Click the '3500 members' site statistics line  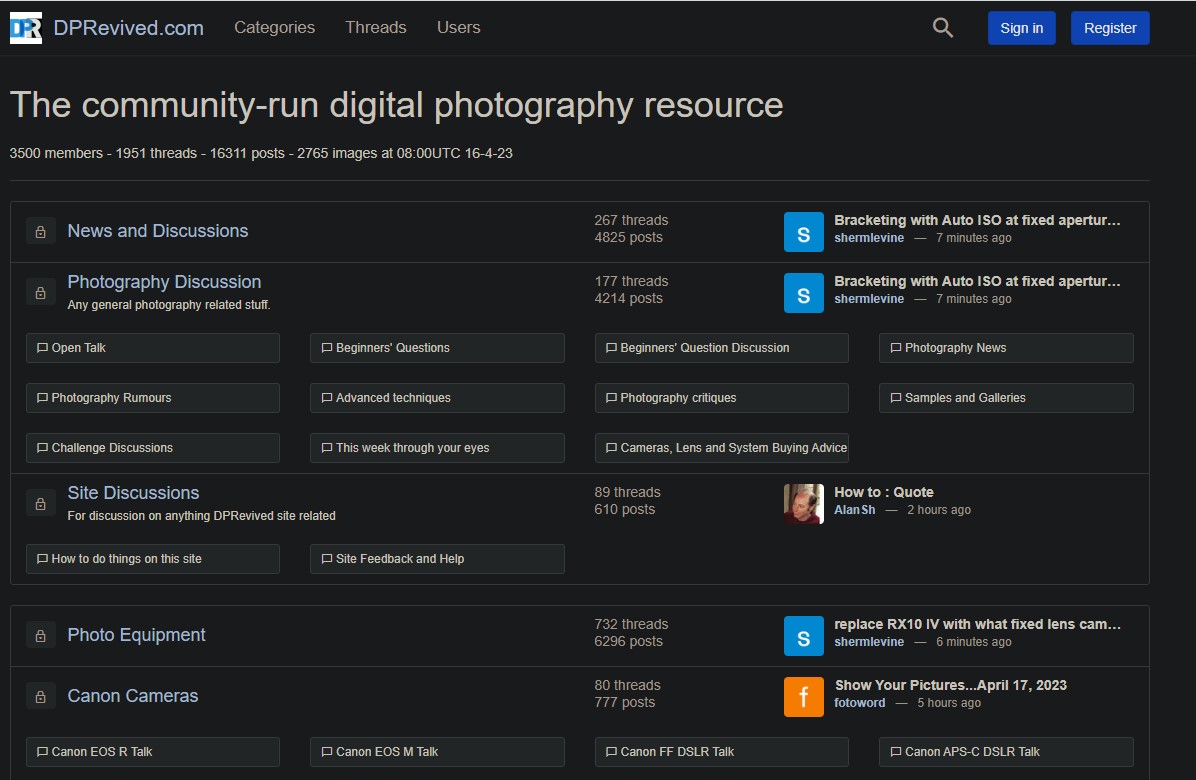pos(261,153)
